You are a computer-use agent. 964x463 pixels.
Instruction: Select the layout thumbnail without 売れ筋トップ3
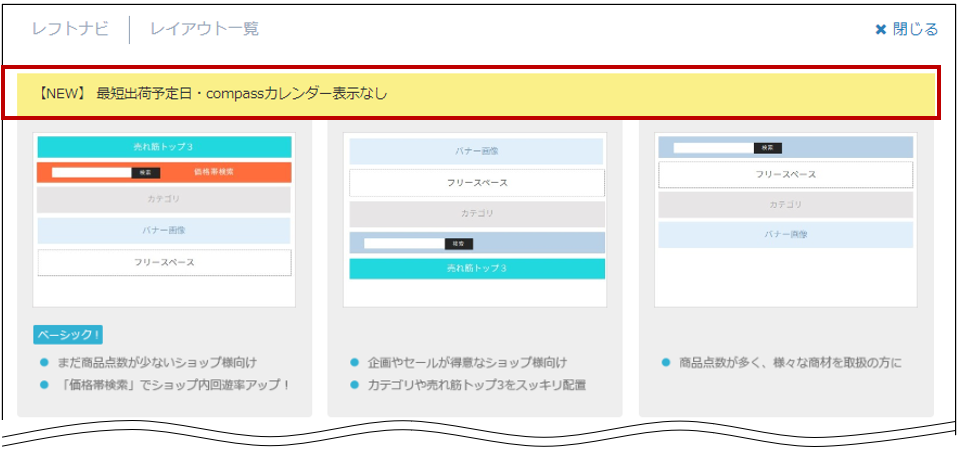pyautogui.click(x=786, y=220)
